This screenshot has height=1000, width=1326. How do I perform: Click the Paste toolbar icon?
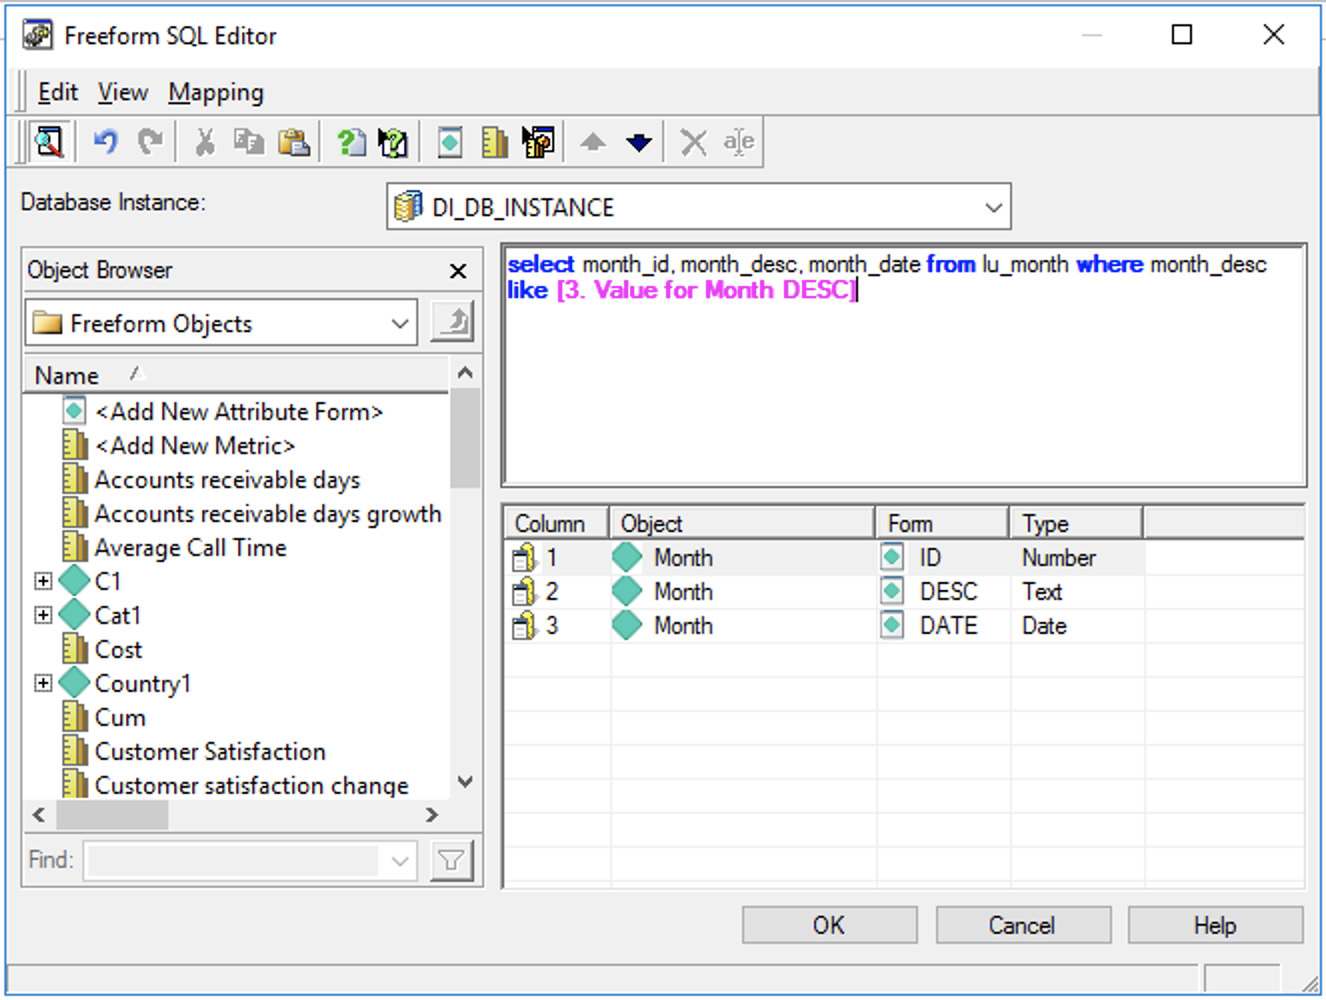[294, 141]
